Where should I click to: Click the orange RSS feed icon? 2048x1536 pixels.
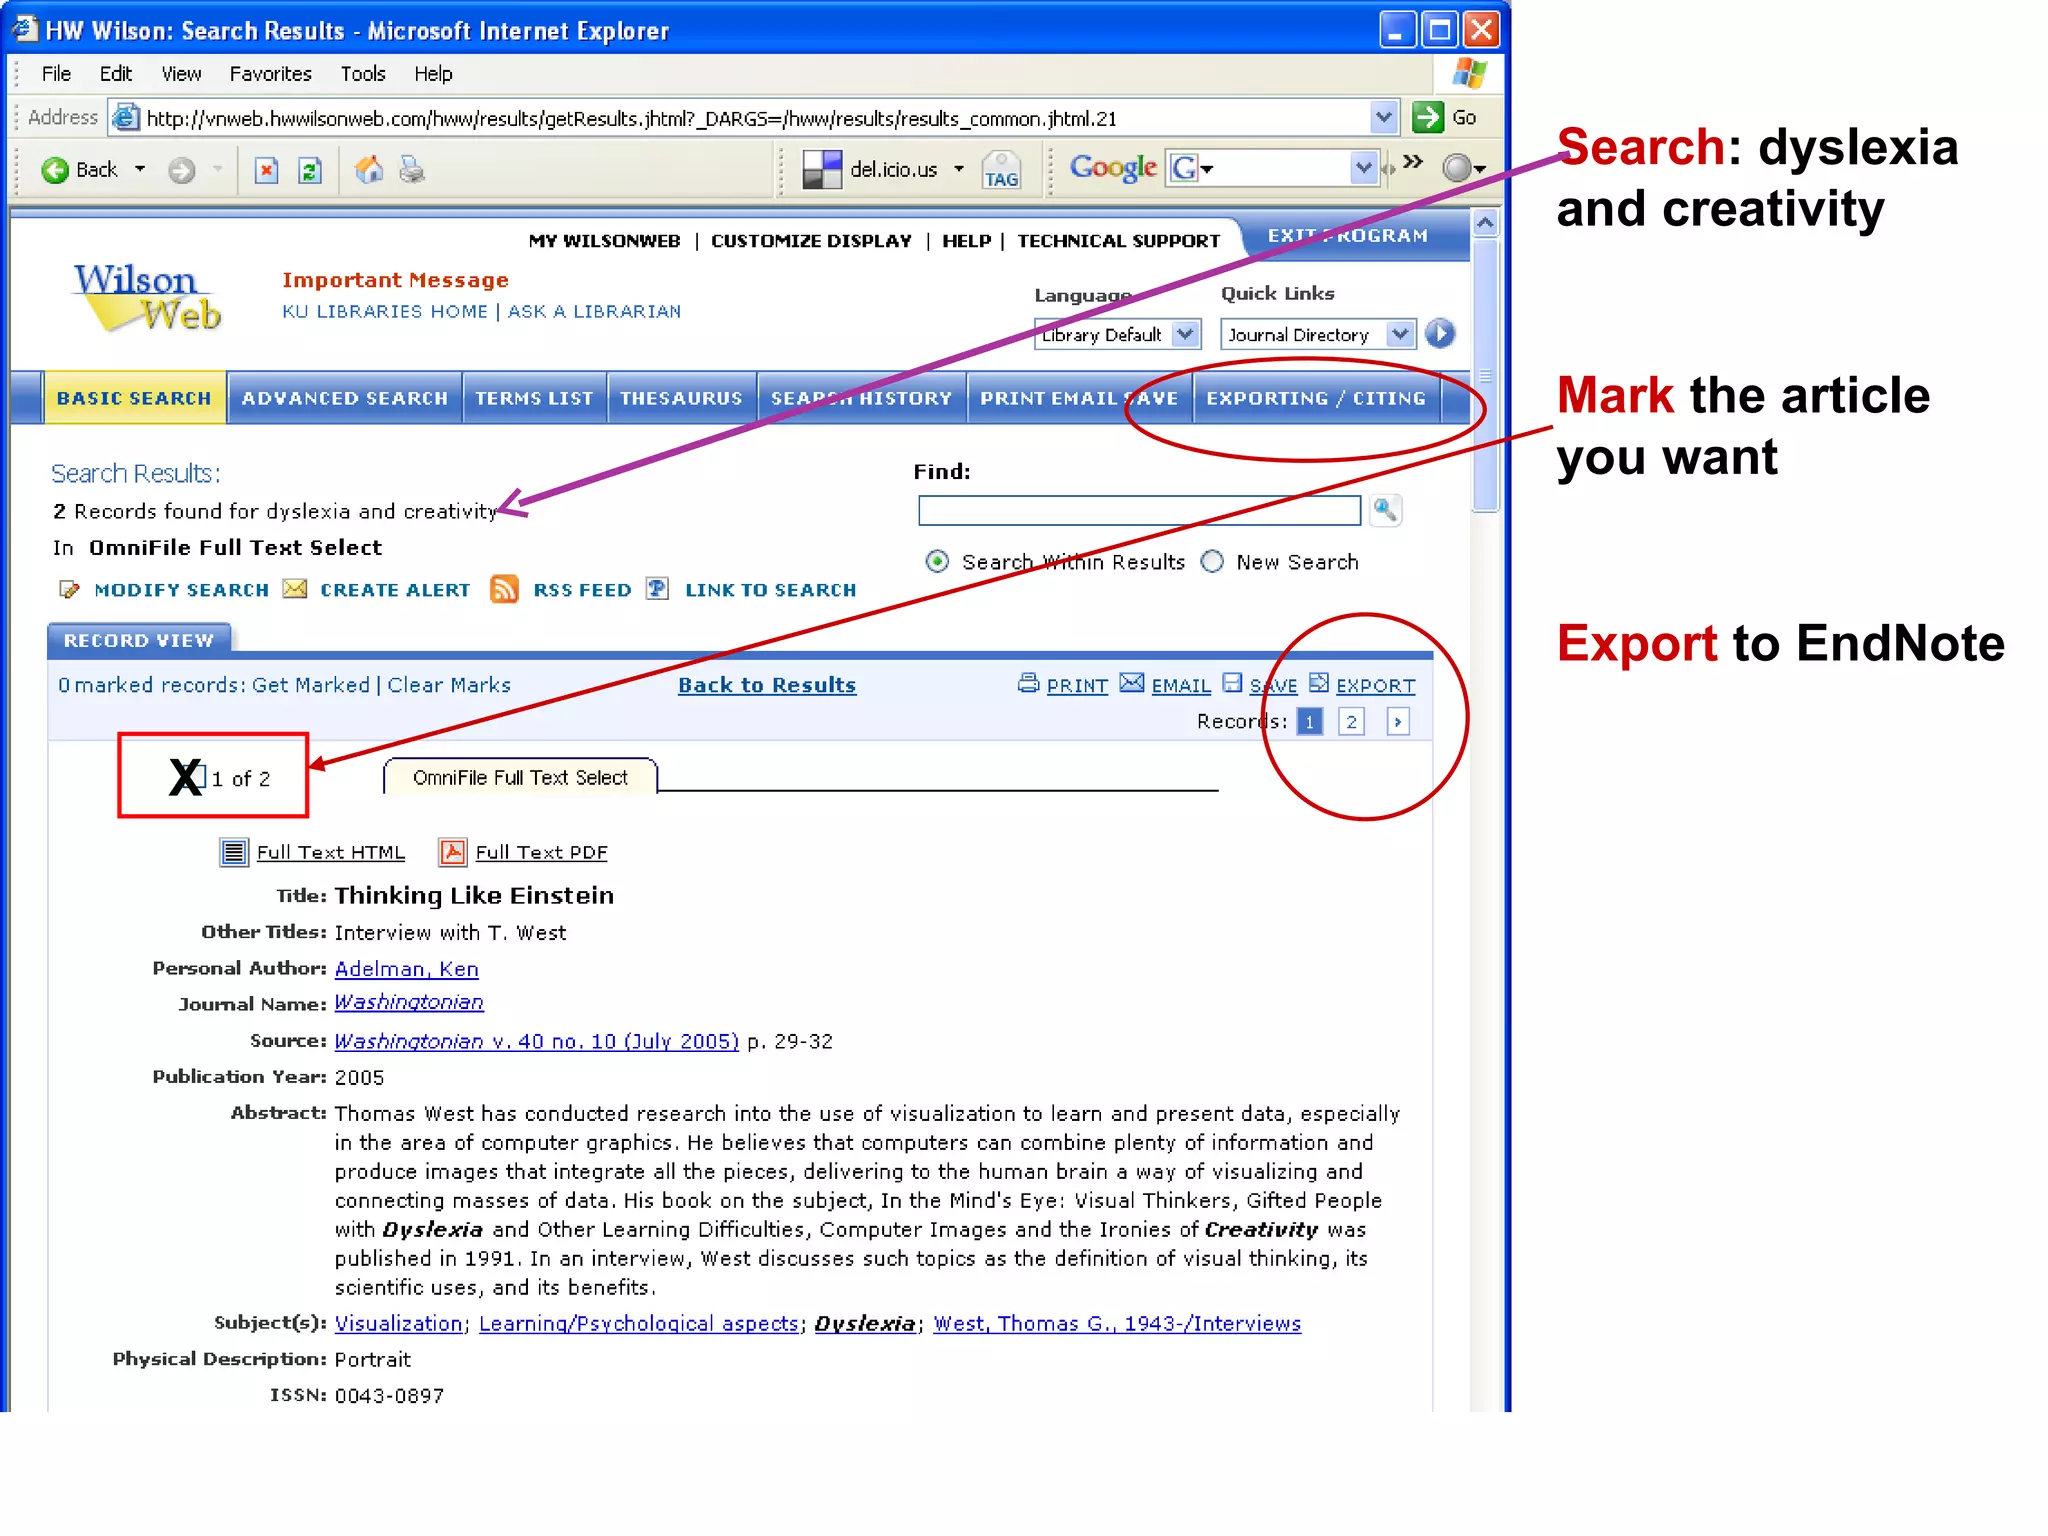coord(504,589)
